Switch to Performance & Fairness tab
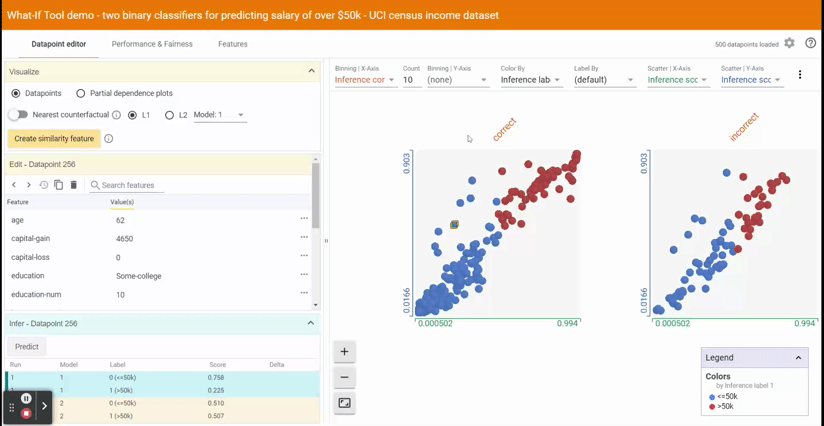824x426 pixels. tap(152, 44)
